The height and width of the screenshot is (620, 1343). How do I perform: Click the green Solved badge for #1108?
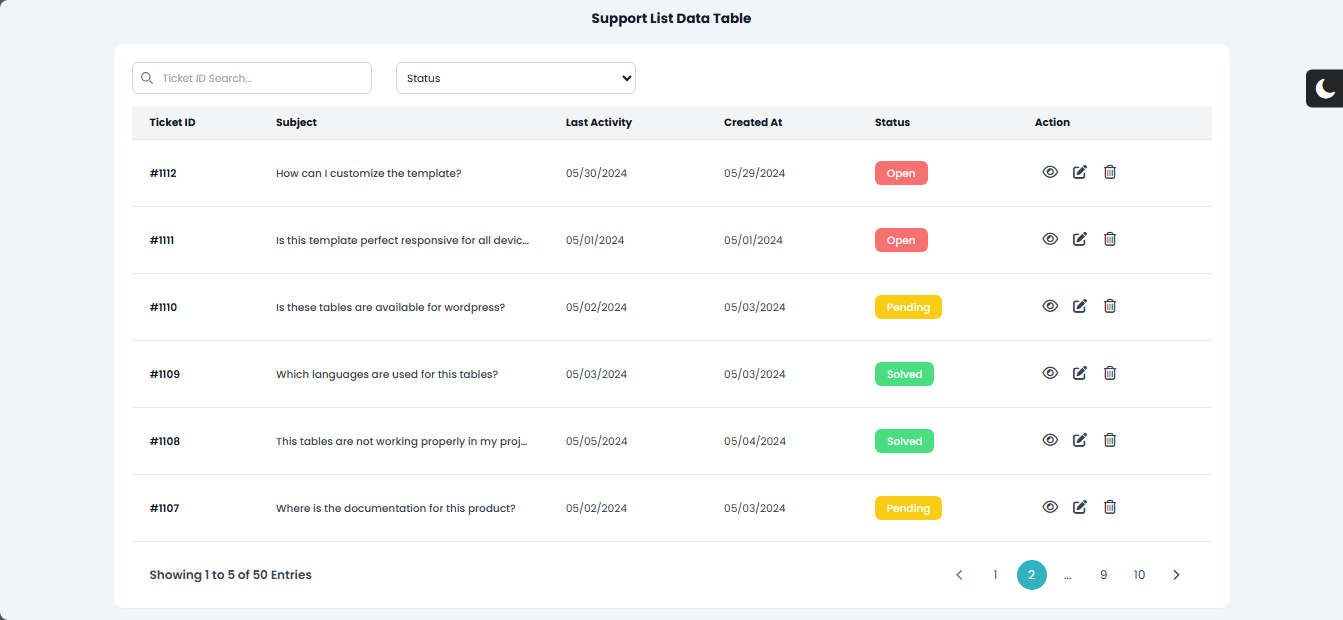(x=904, y=441)
